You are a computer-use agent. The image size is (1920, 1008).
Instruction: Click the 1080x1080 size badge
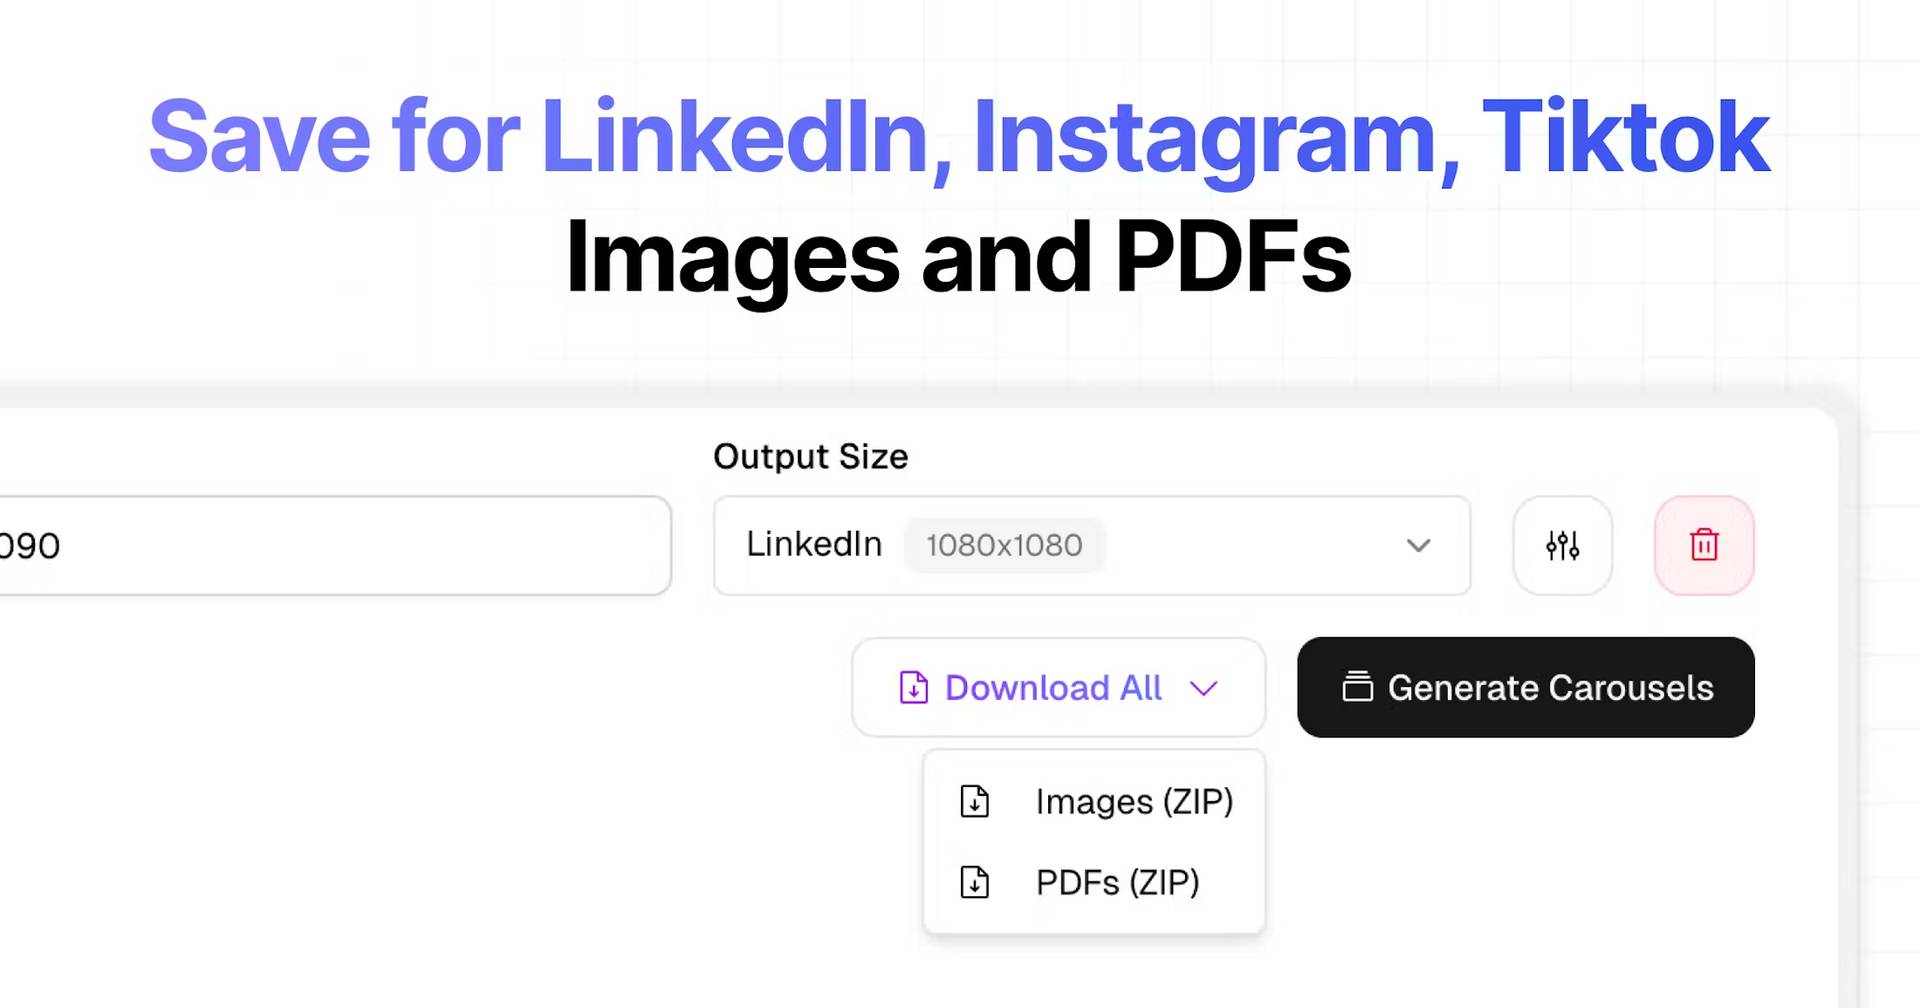click(x=1003, y=545)
